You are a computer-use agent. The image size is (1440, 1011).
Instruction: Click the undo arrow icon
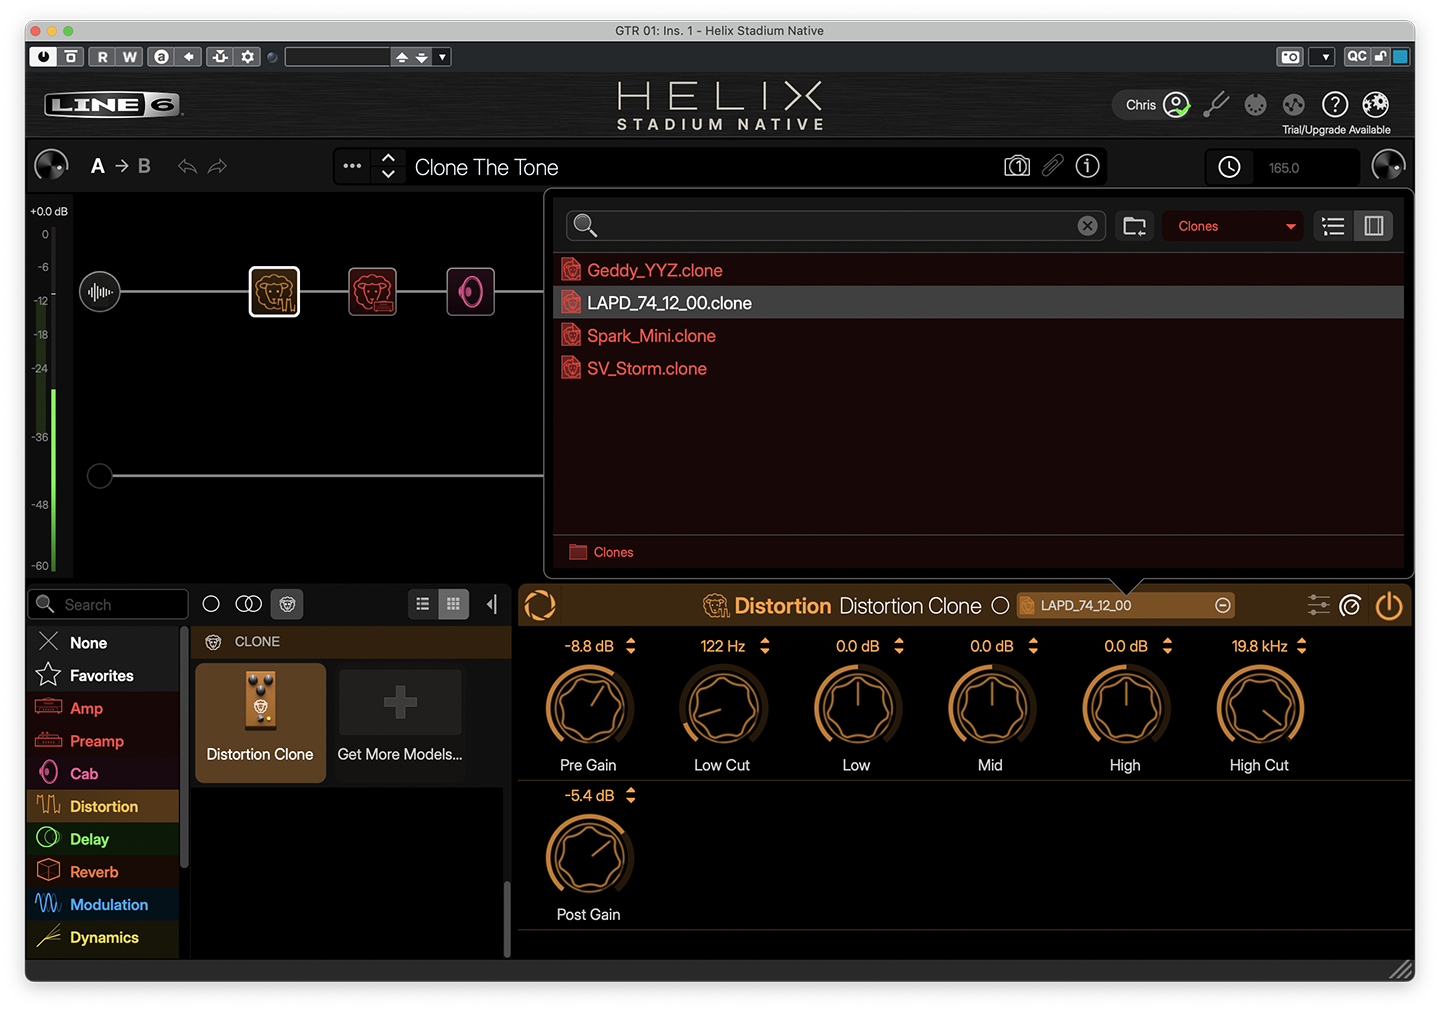coord(187,166)
